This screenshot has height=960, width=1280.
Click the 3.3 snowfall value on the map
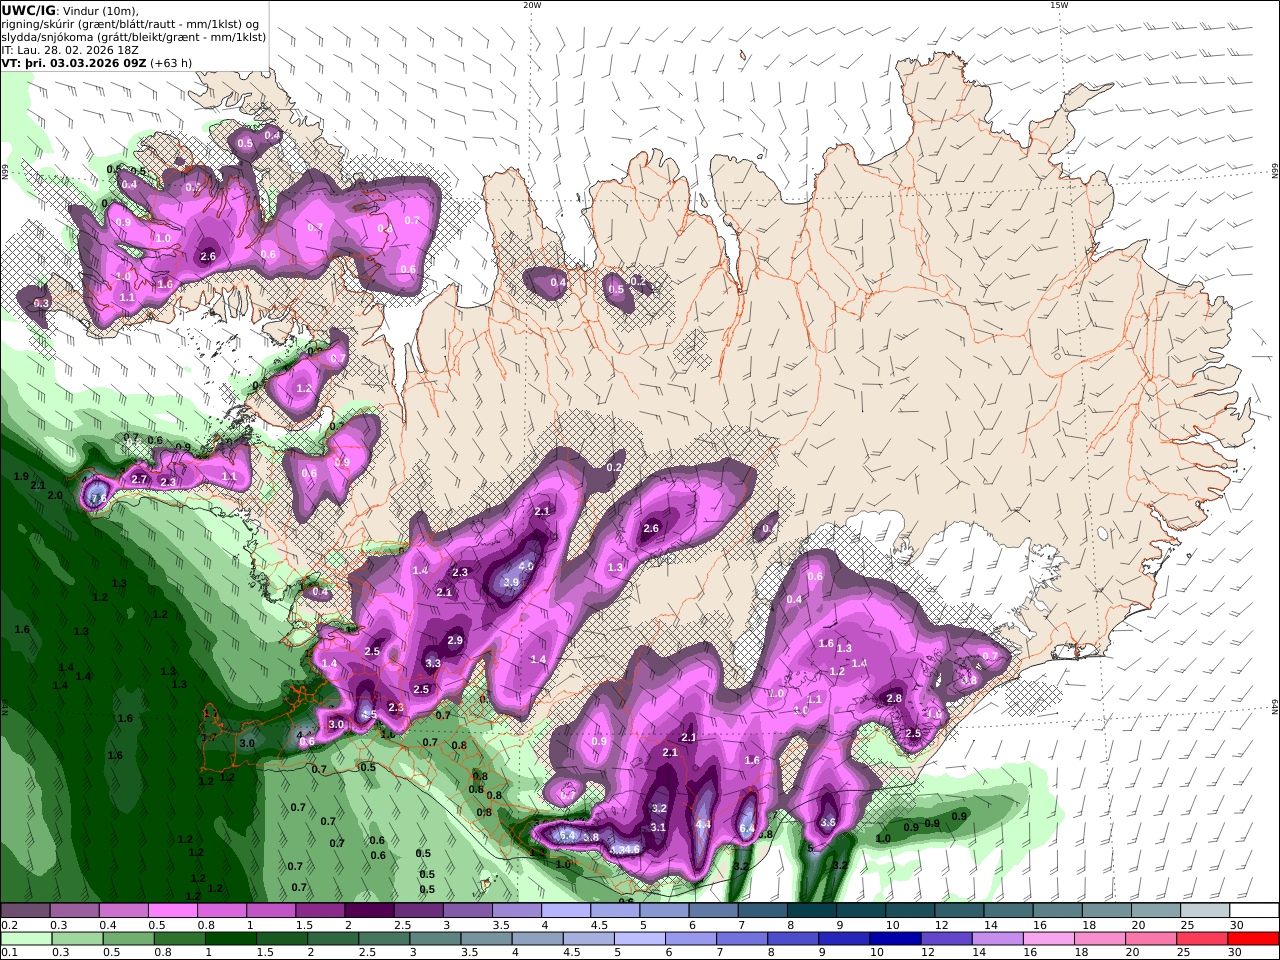point(433,663)
